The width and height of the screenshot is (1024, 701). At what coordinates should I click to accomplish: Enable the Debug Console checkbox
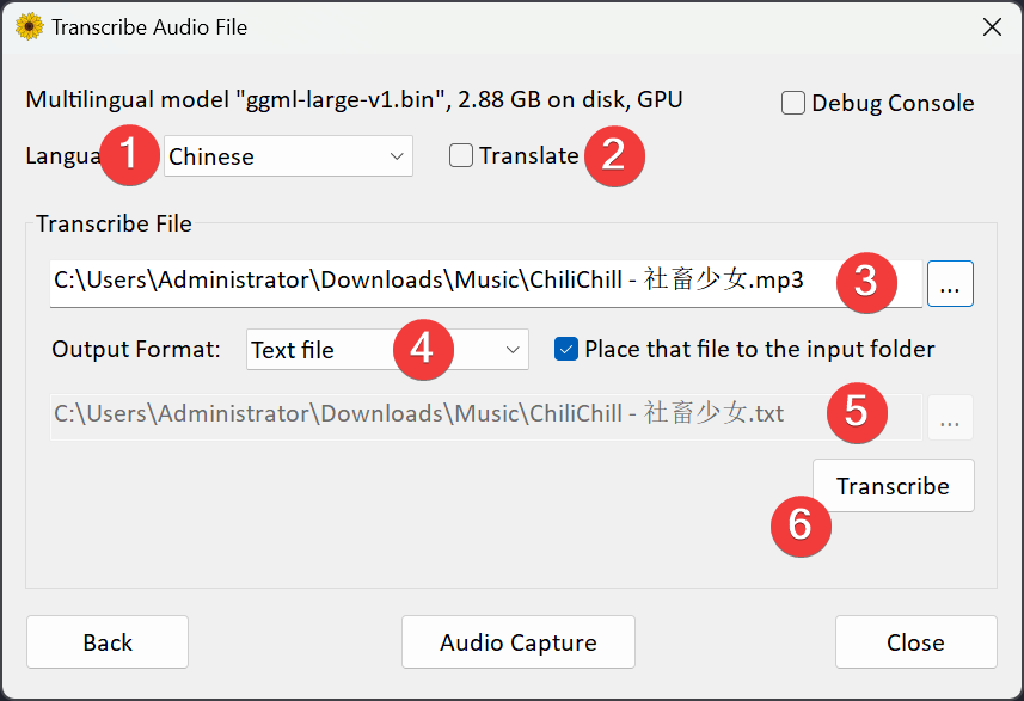(793, 103)
